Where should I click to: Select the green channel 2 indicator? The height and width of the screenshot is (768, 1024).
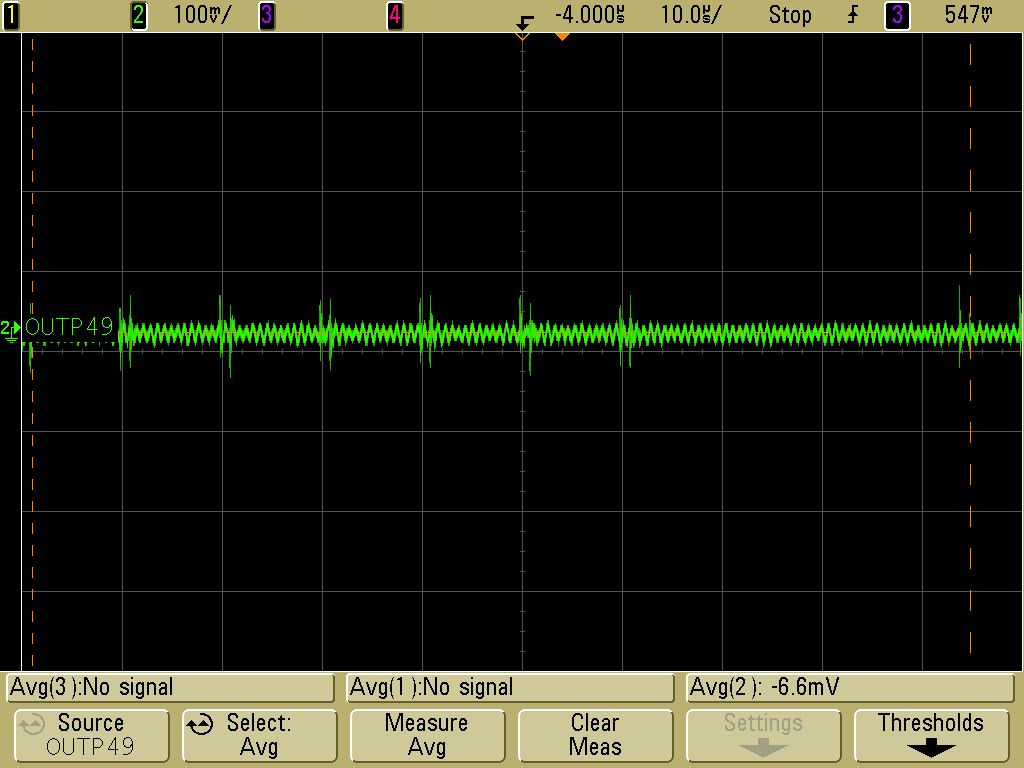(138, 15)
